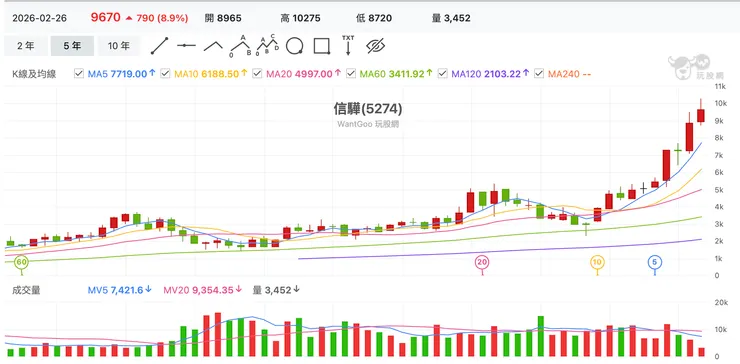The width and height of the screenshot is (740, 364).
Task: Uncheck the MA240 moving average checkbox
Action: [x=539, y=74]
